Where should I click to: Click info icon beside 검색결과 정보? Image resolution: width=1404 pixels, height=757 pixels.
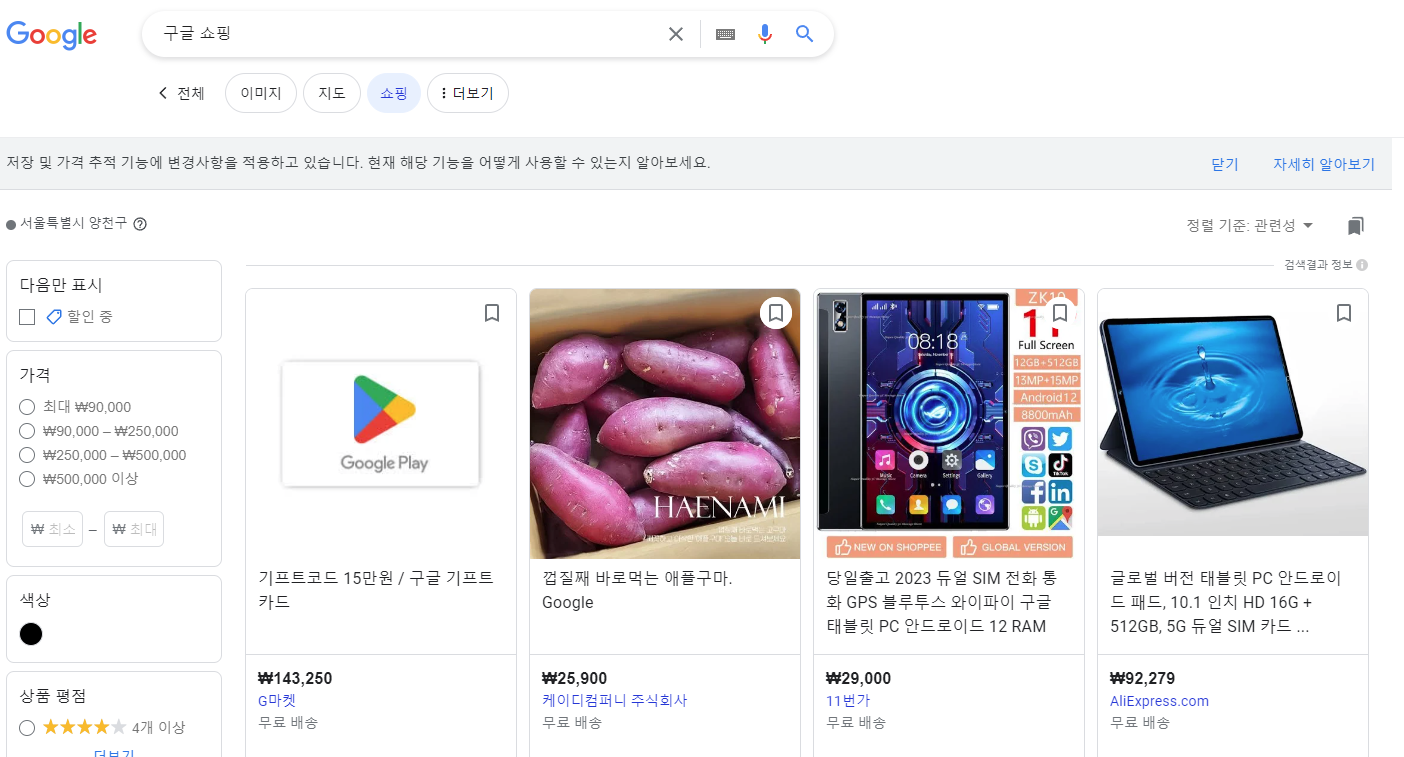(x=1362, y=265)
